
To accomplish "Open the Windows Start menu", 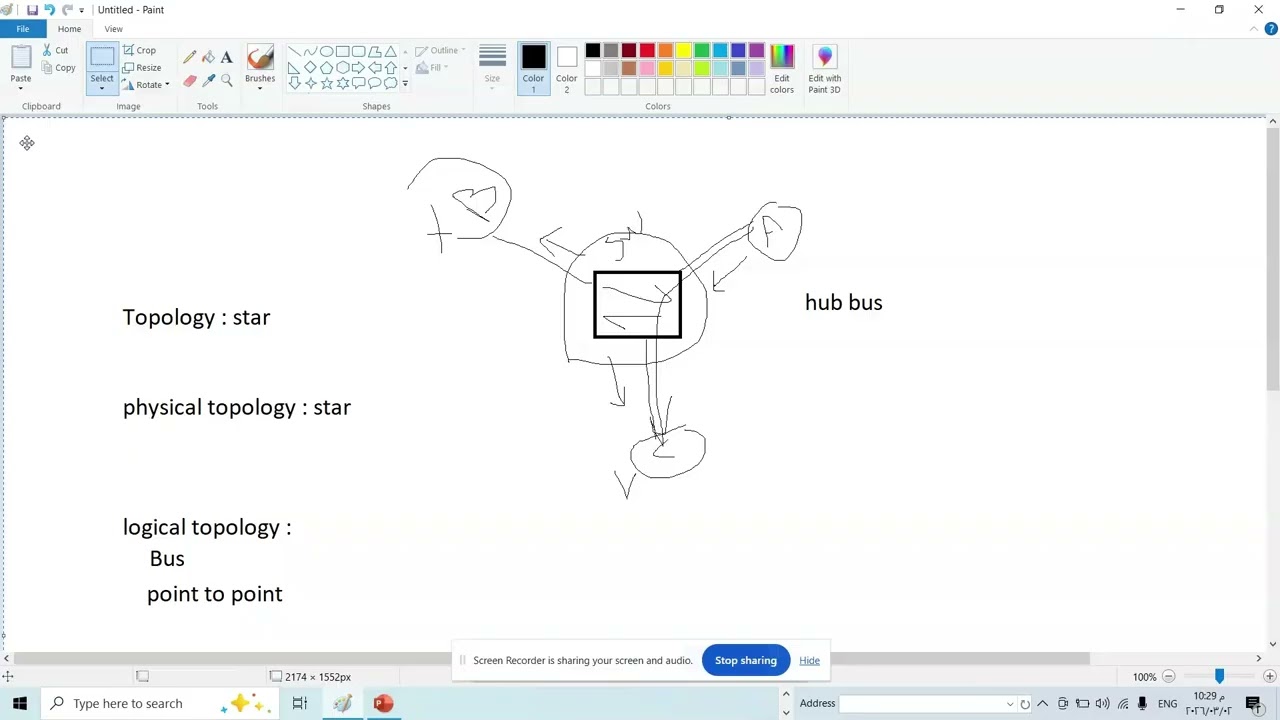I will coord(20,703).
